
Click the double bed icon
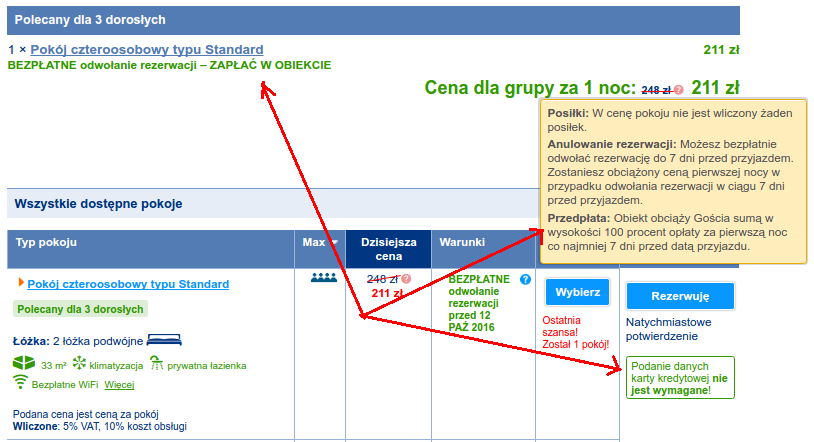tap(164, 341)
